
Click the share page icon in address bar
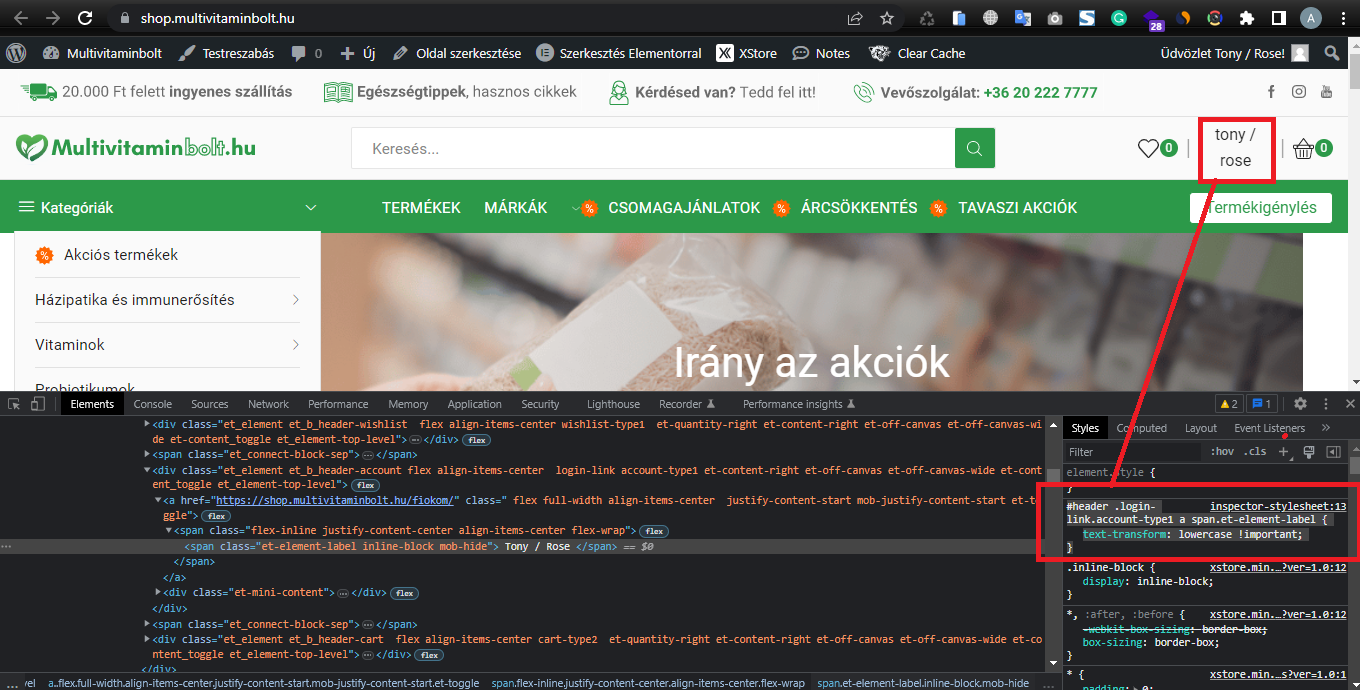855,18
